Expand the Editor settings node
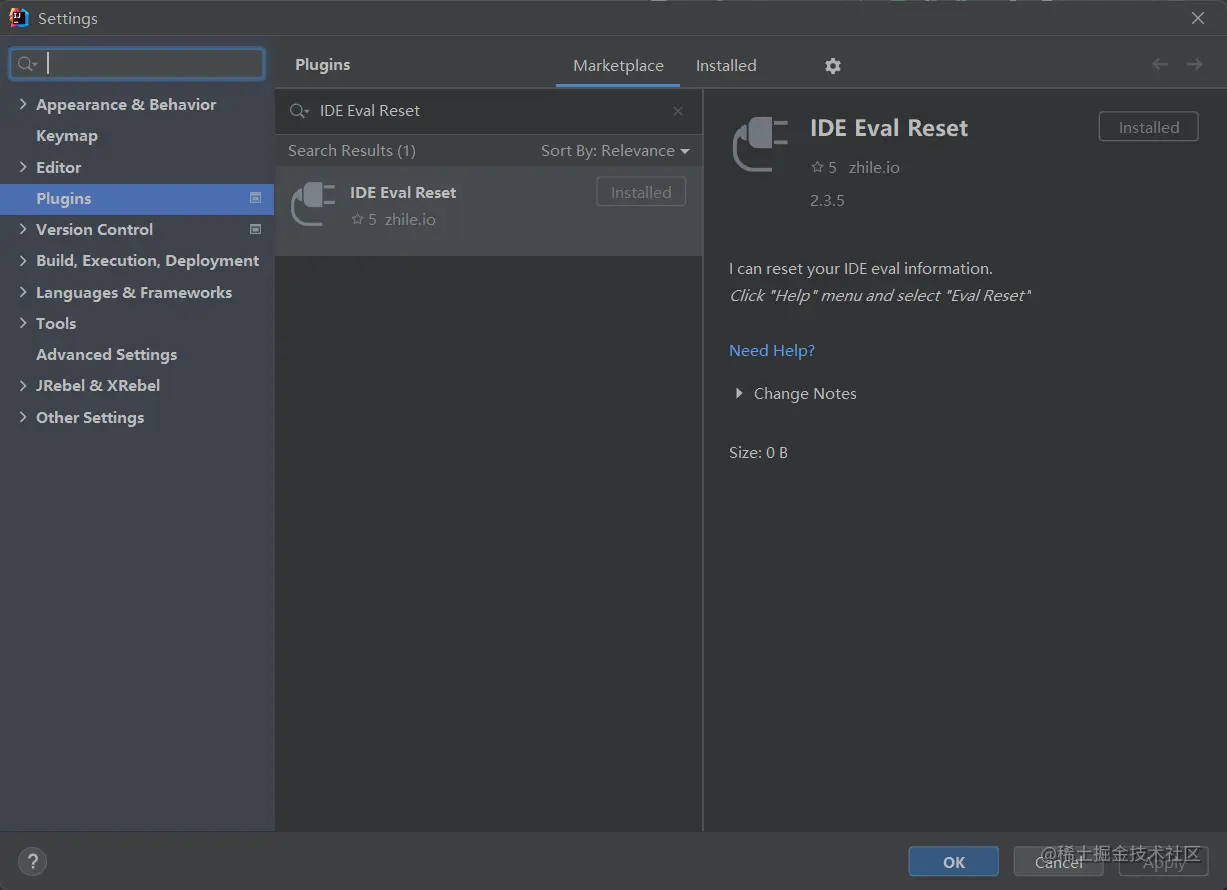Image resolution: width=1227 pixels, height=890 pixels. [23, 167]
